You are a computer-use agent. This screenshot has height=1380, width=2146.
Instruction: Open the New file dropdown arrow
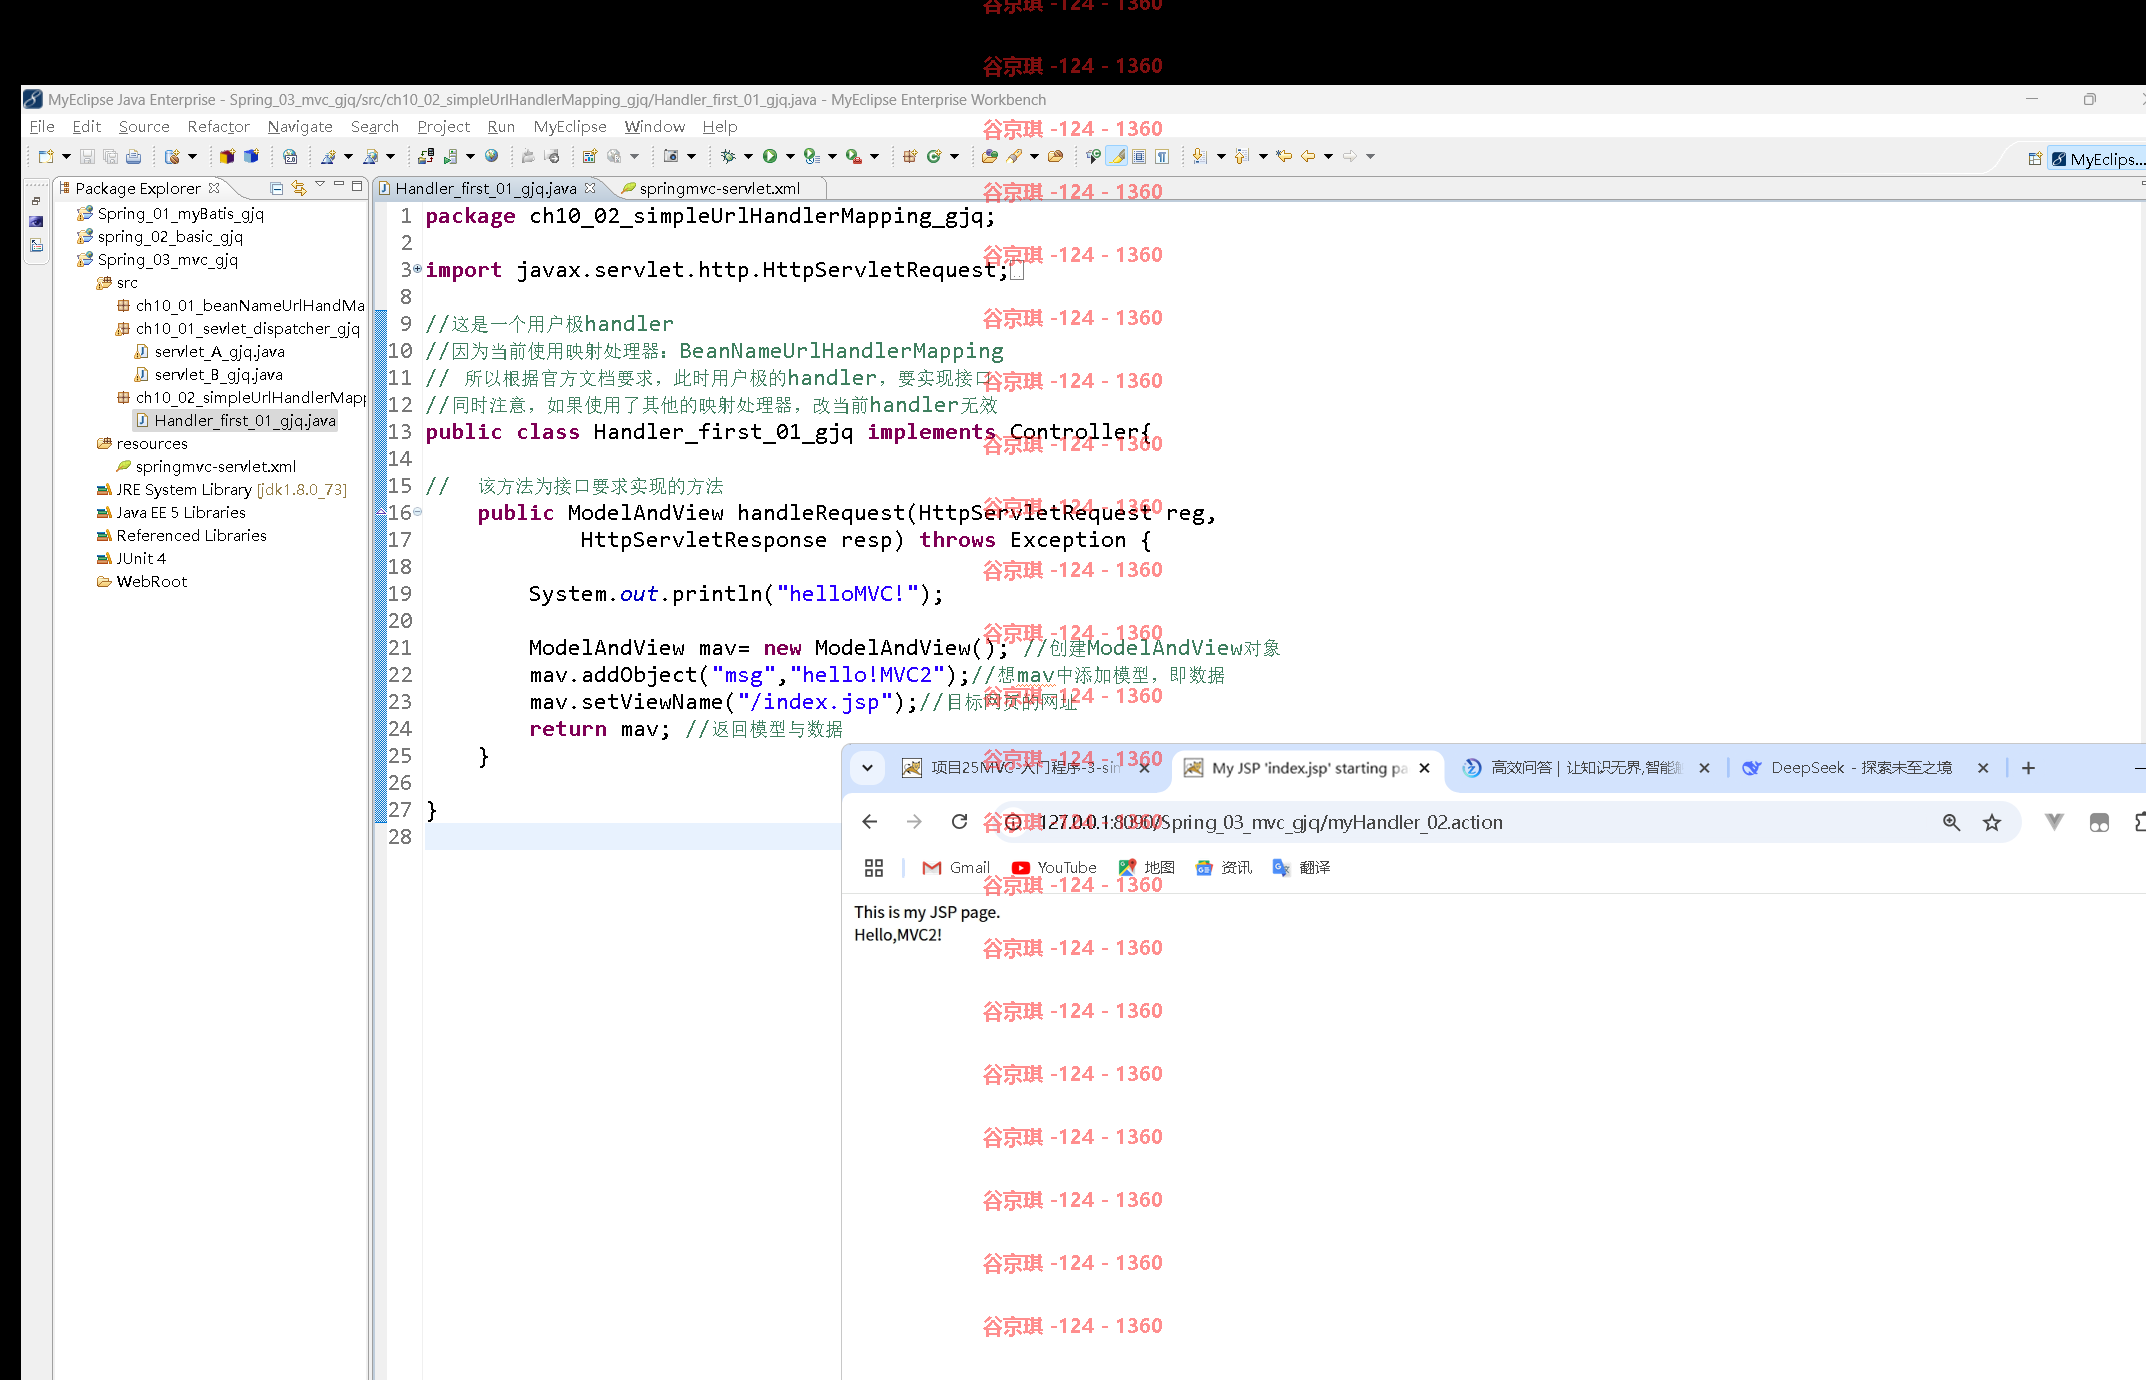tap(66, 156)
